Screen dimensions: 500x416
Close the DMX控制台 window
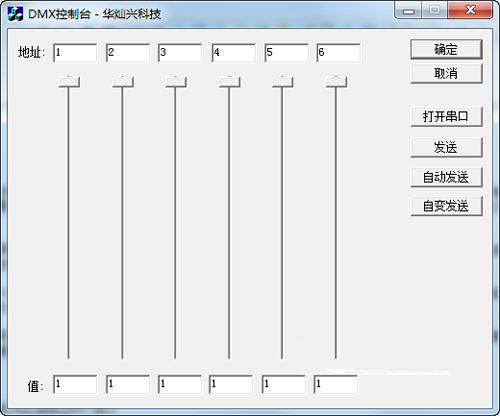point(470,10)
